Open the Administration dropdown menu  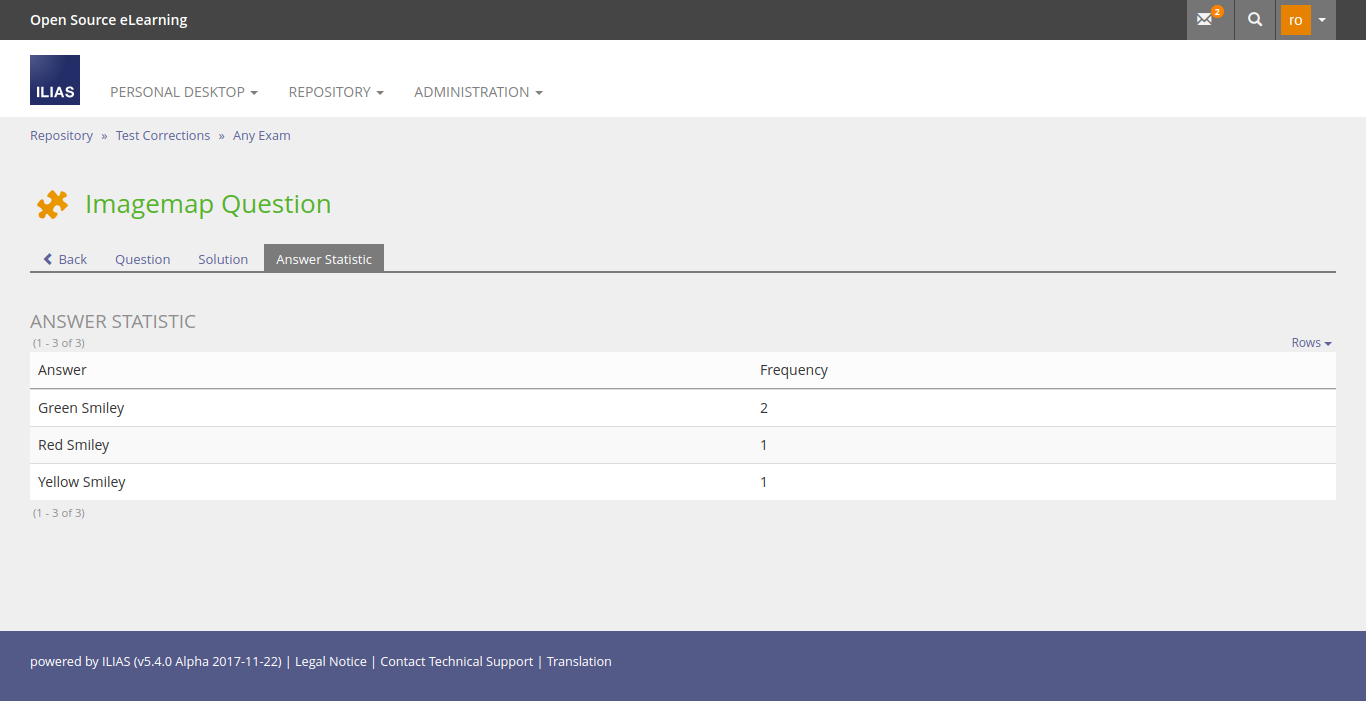point(478,92)
